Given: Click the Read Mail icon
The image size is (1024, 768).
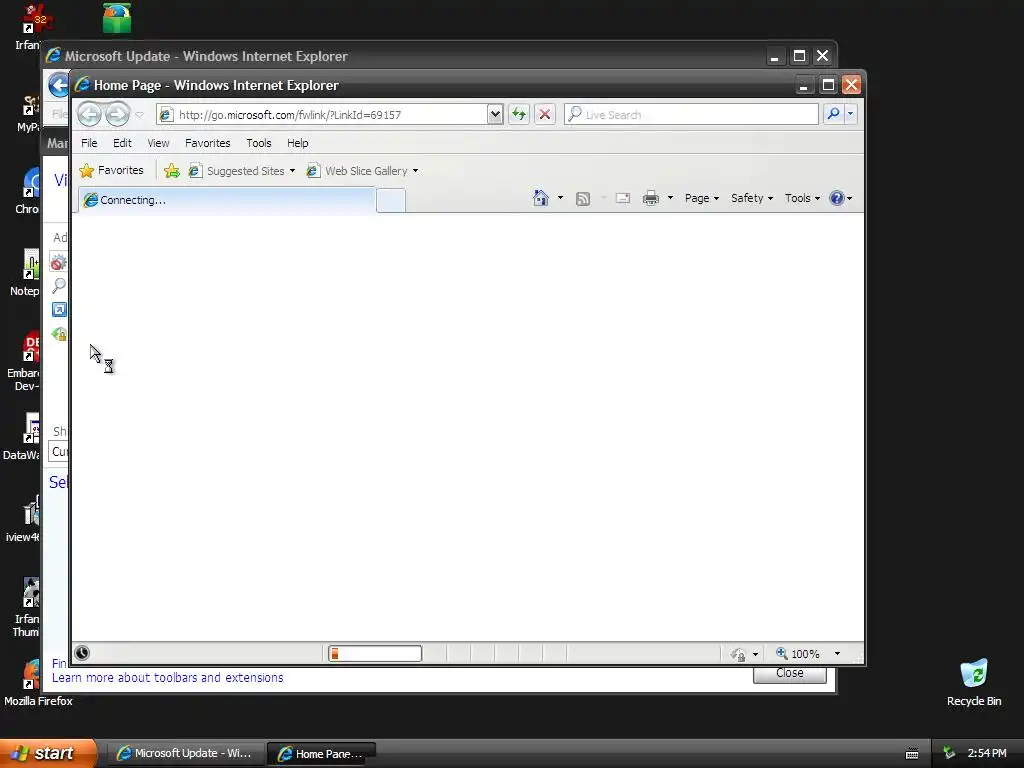Looking at the screenshot, I should (623, 199).
